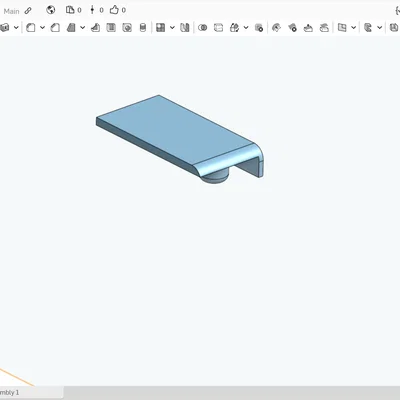Select the Boolean tool

point(202,28)
